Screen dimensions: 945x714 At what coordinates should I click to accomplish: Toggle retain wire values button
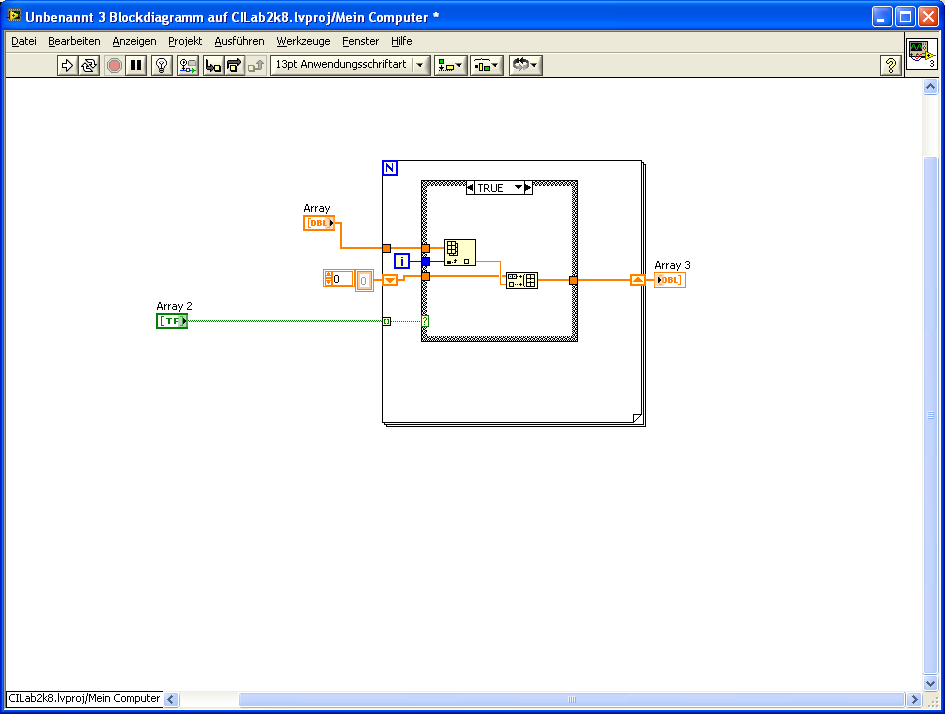(188, 65)
